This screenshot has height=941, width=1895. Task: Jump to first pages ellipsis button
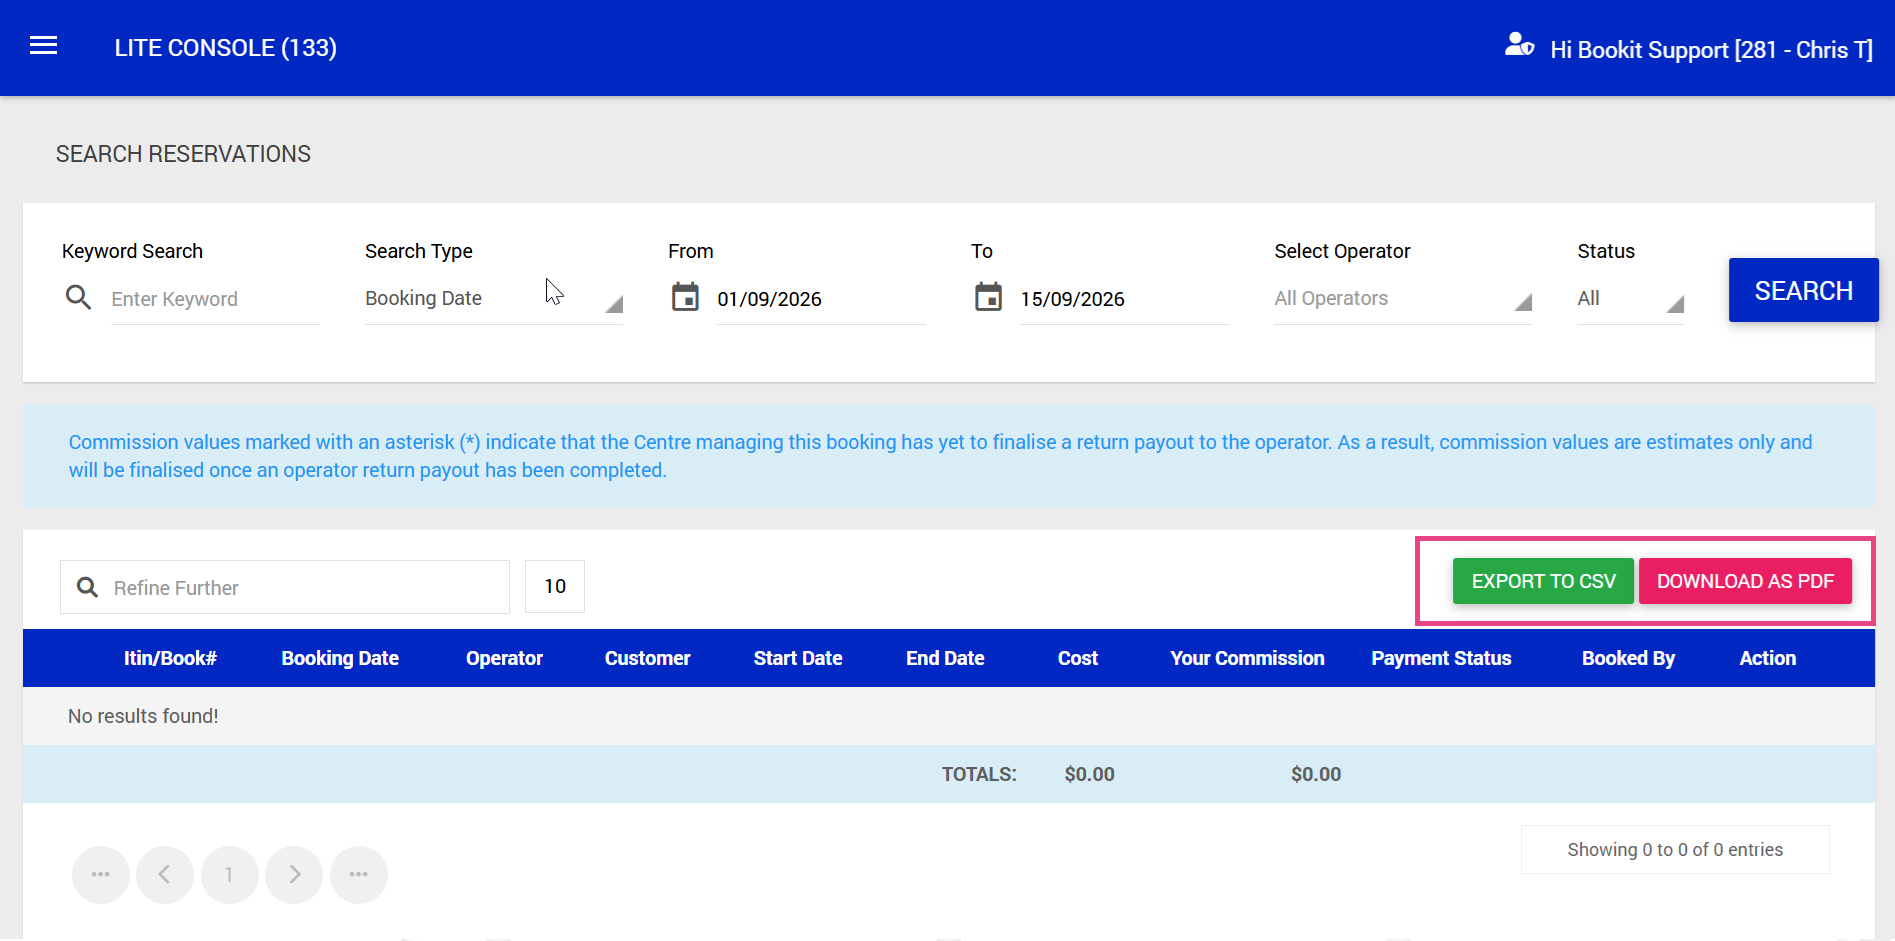click(101, 875)
